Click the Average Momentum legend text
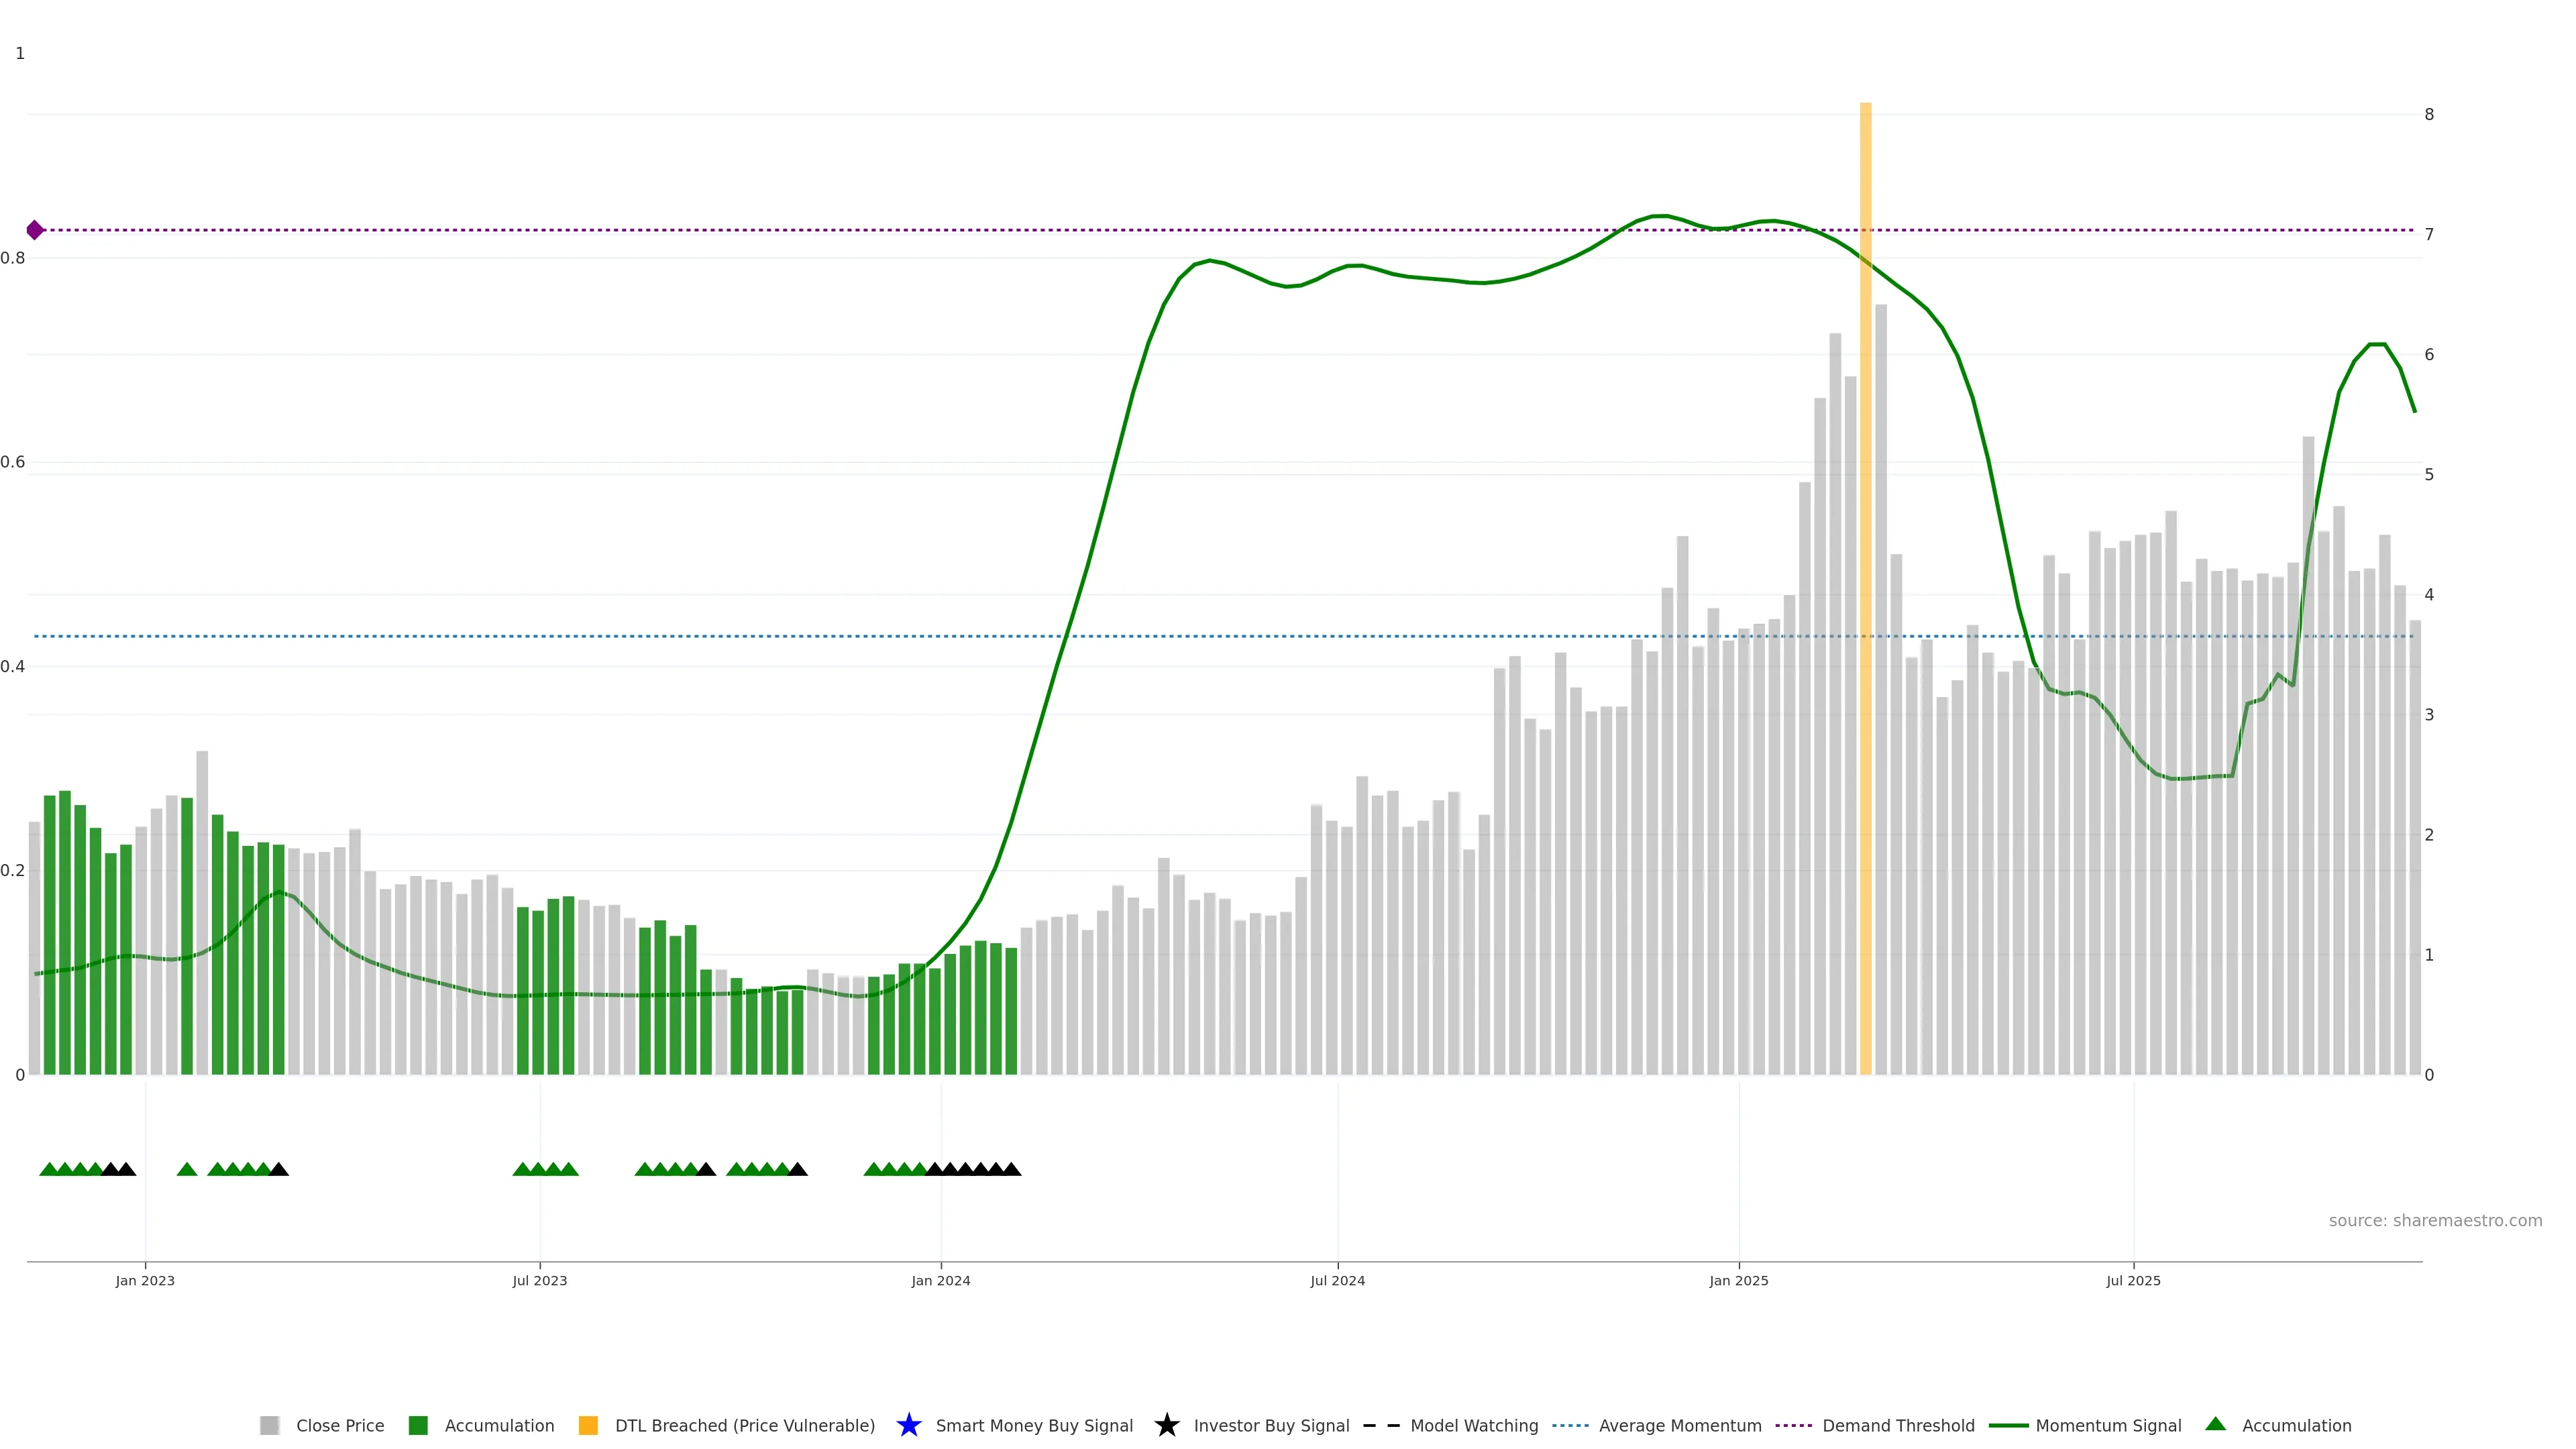 pos(1680,1425)
